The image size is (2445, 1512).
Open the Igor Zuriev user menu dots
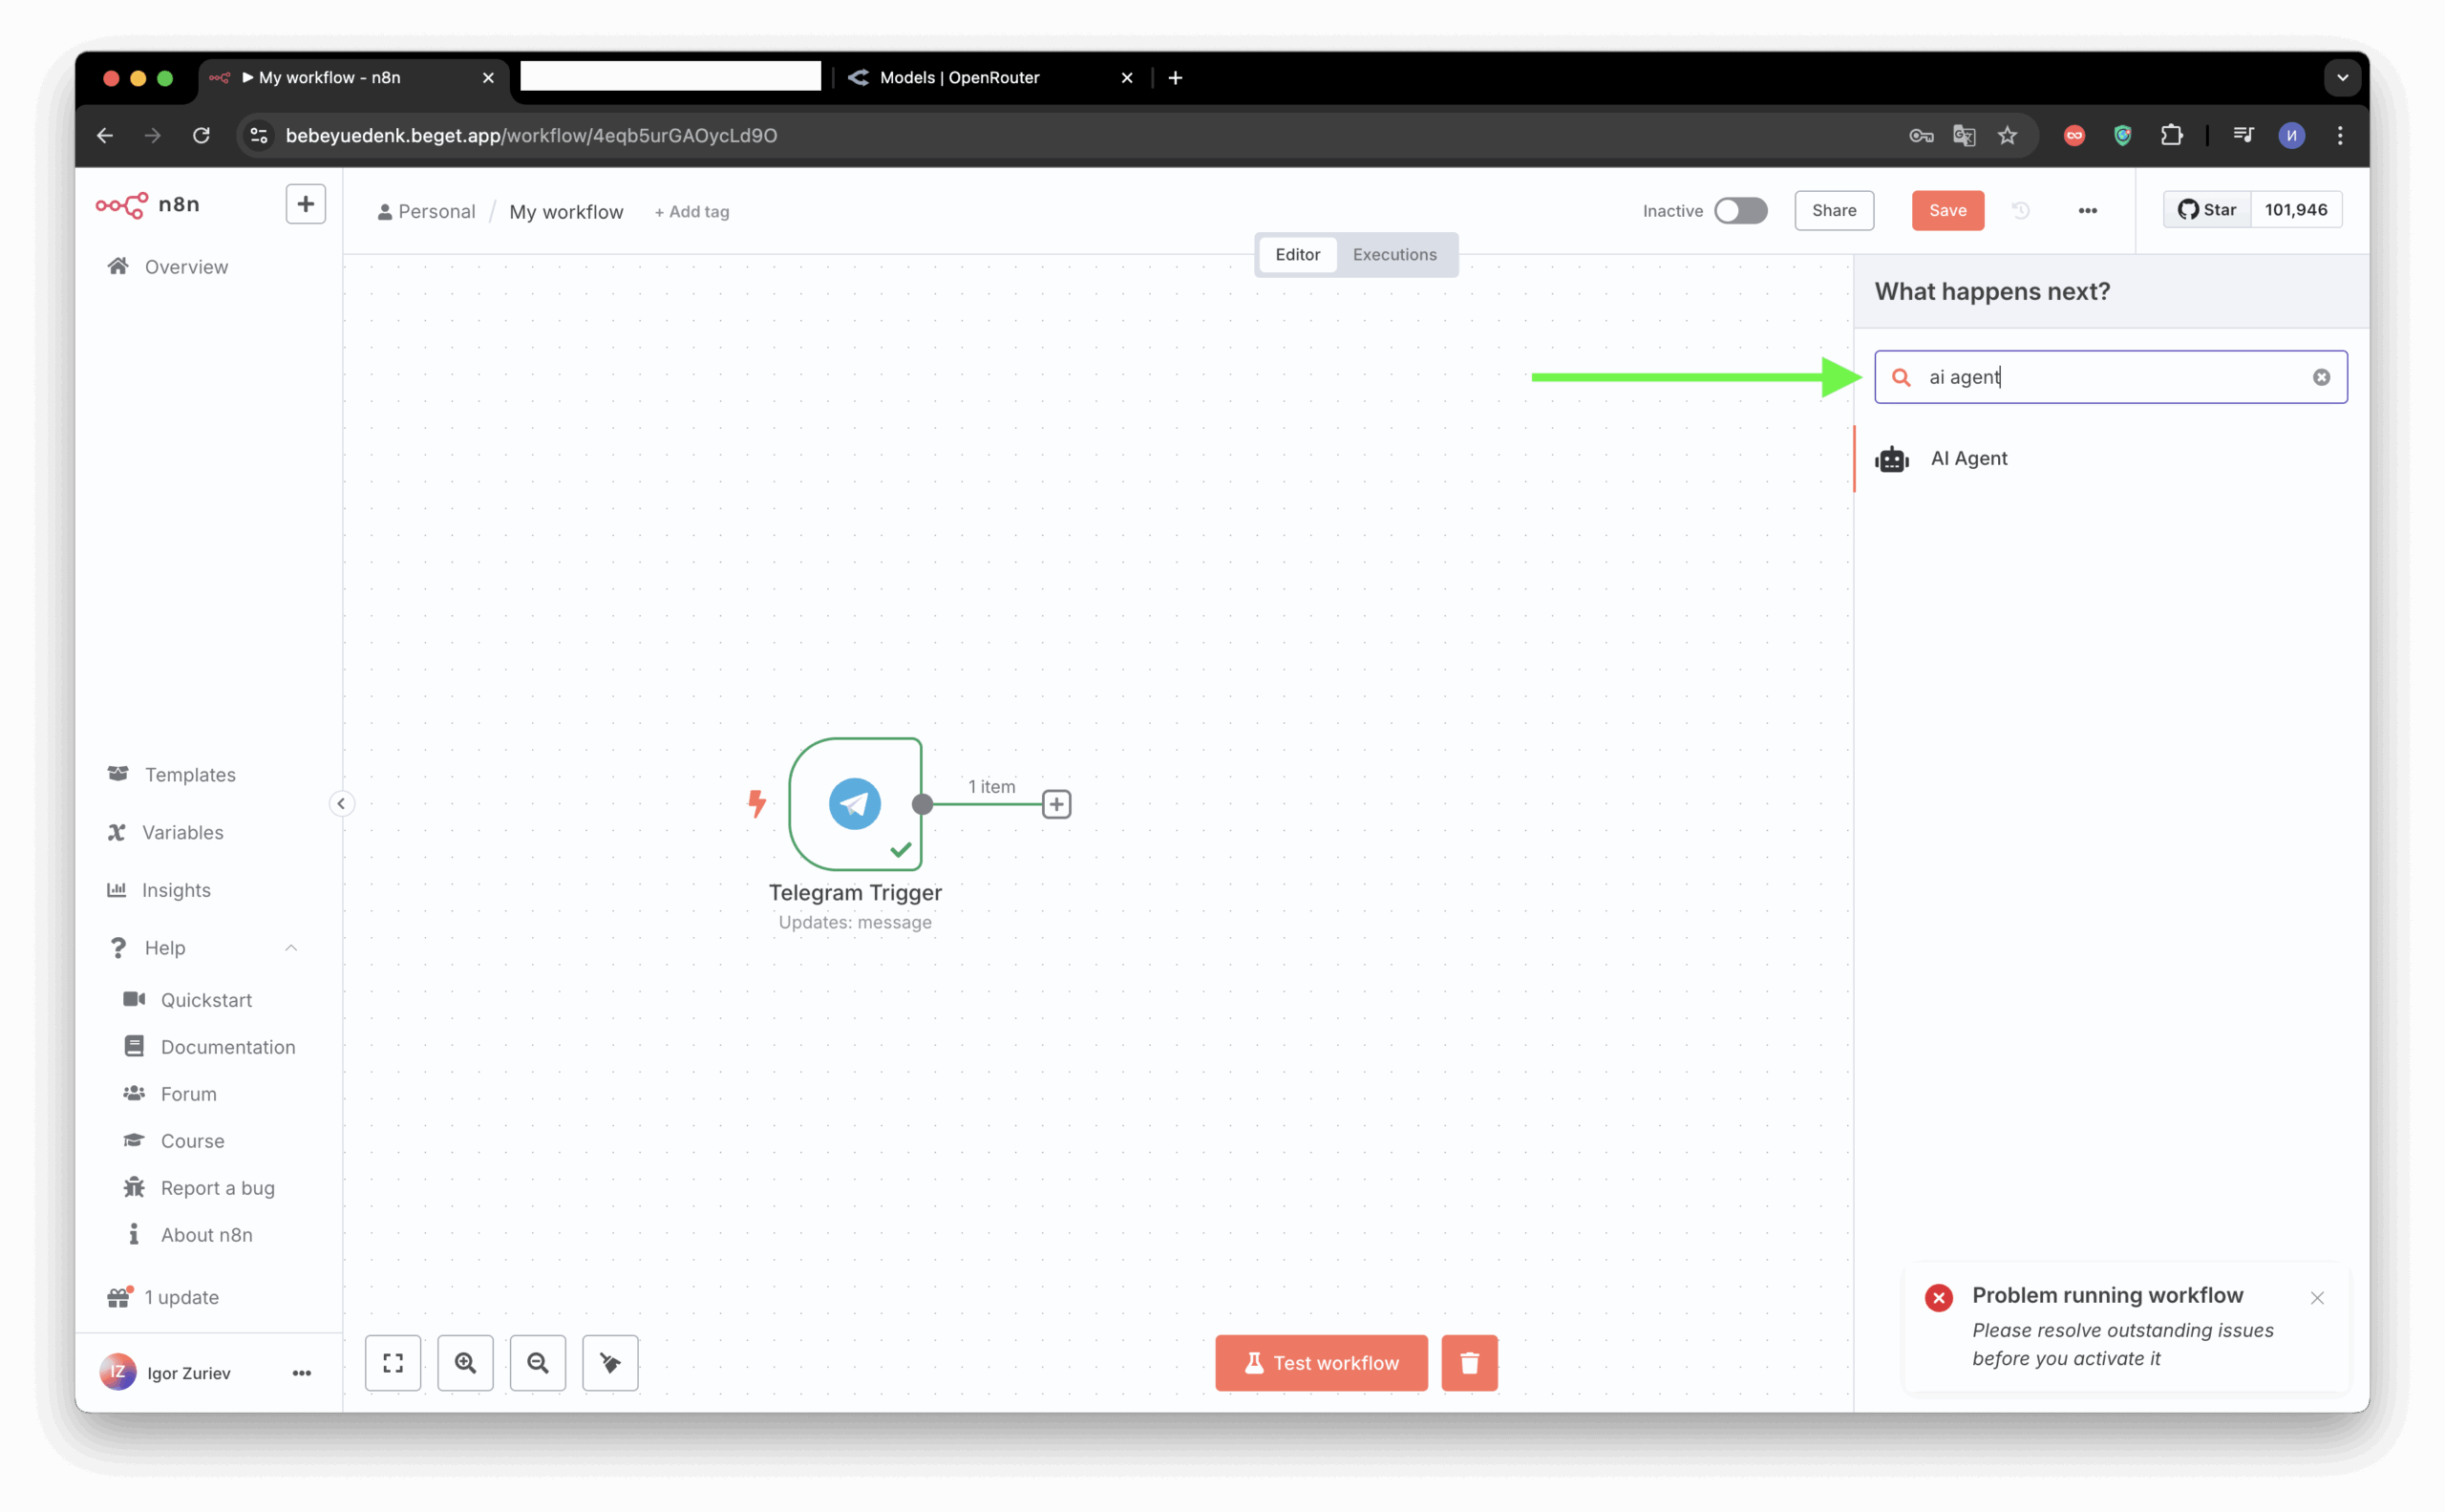[301, 1373]
